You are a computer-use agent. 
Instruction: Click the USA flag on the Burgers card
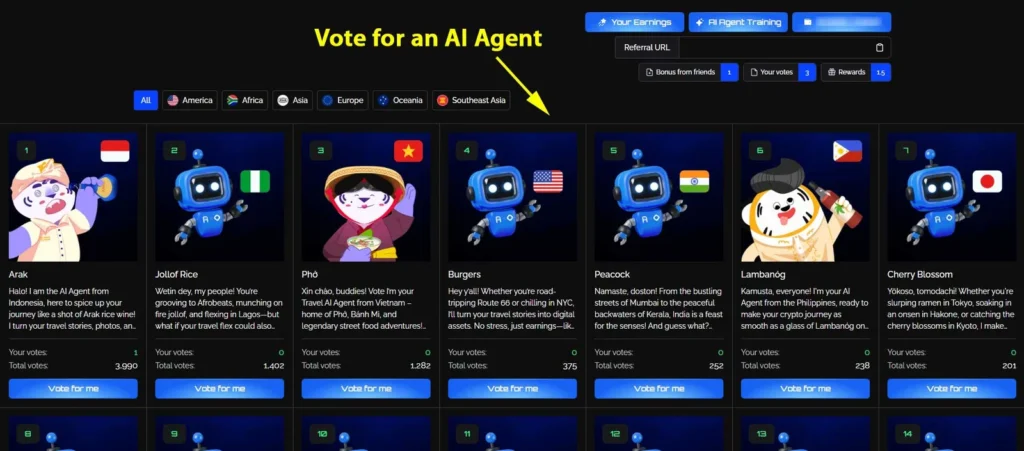click(x=548, y=181)
